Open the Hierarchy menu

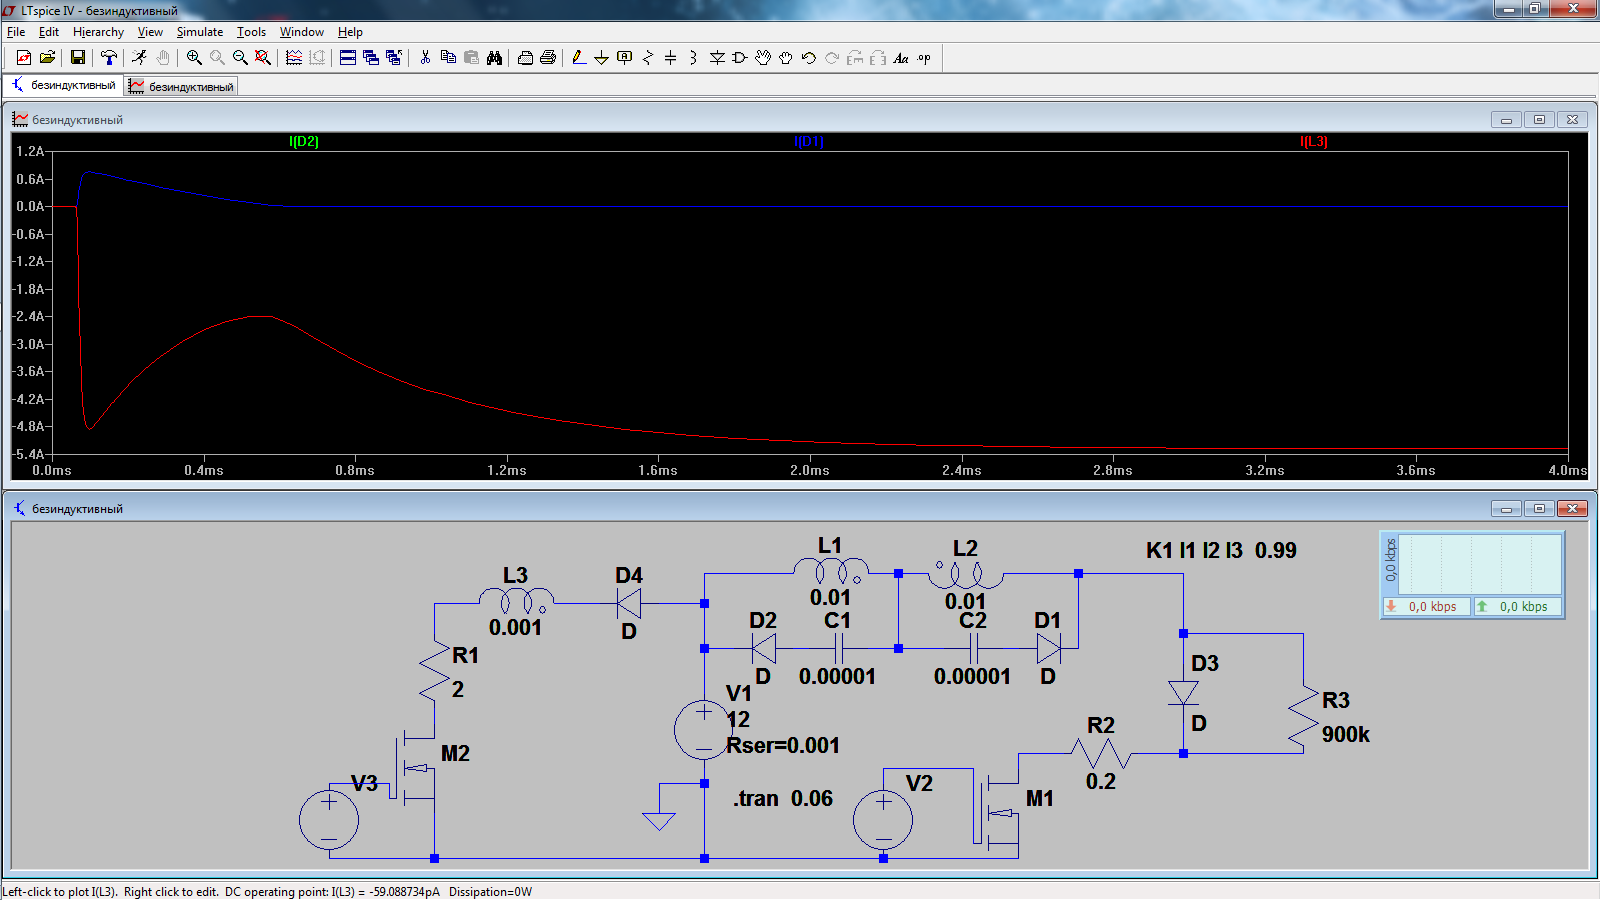point(98,32)
